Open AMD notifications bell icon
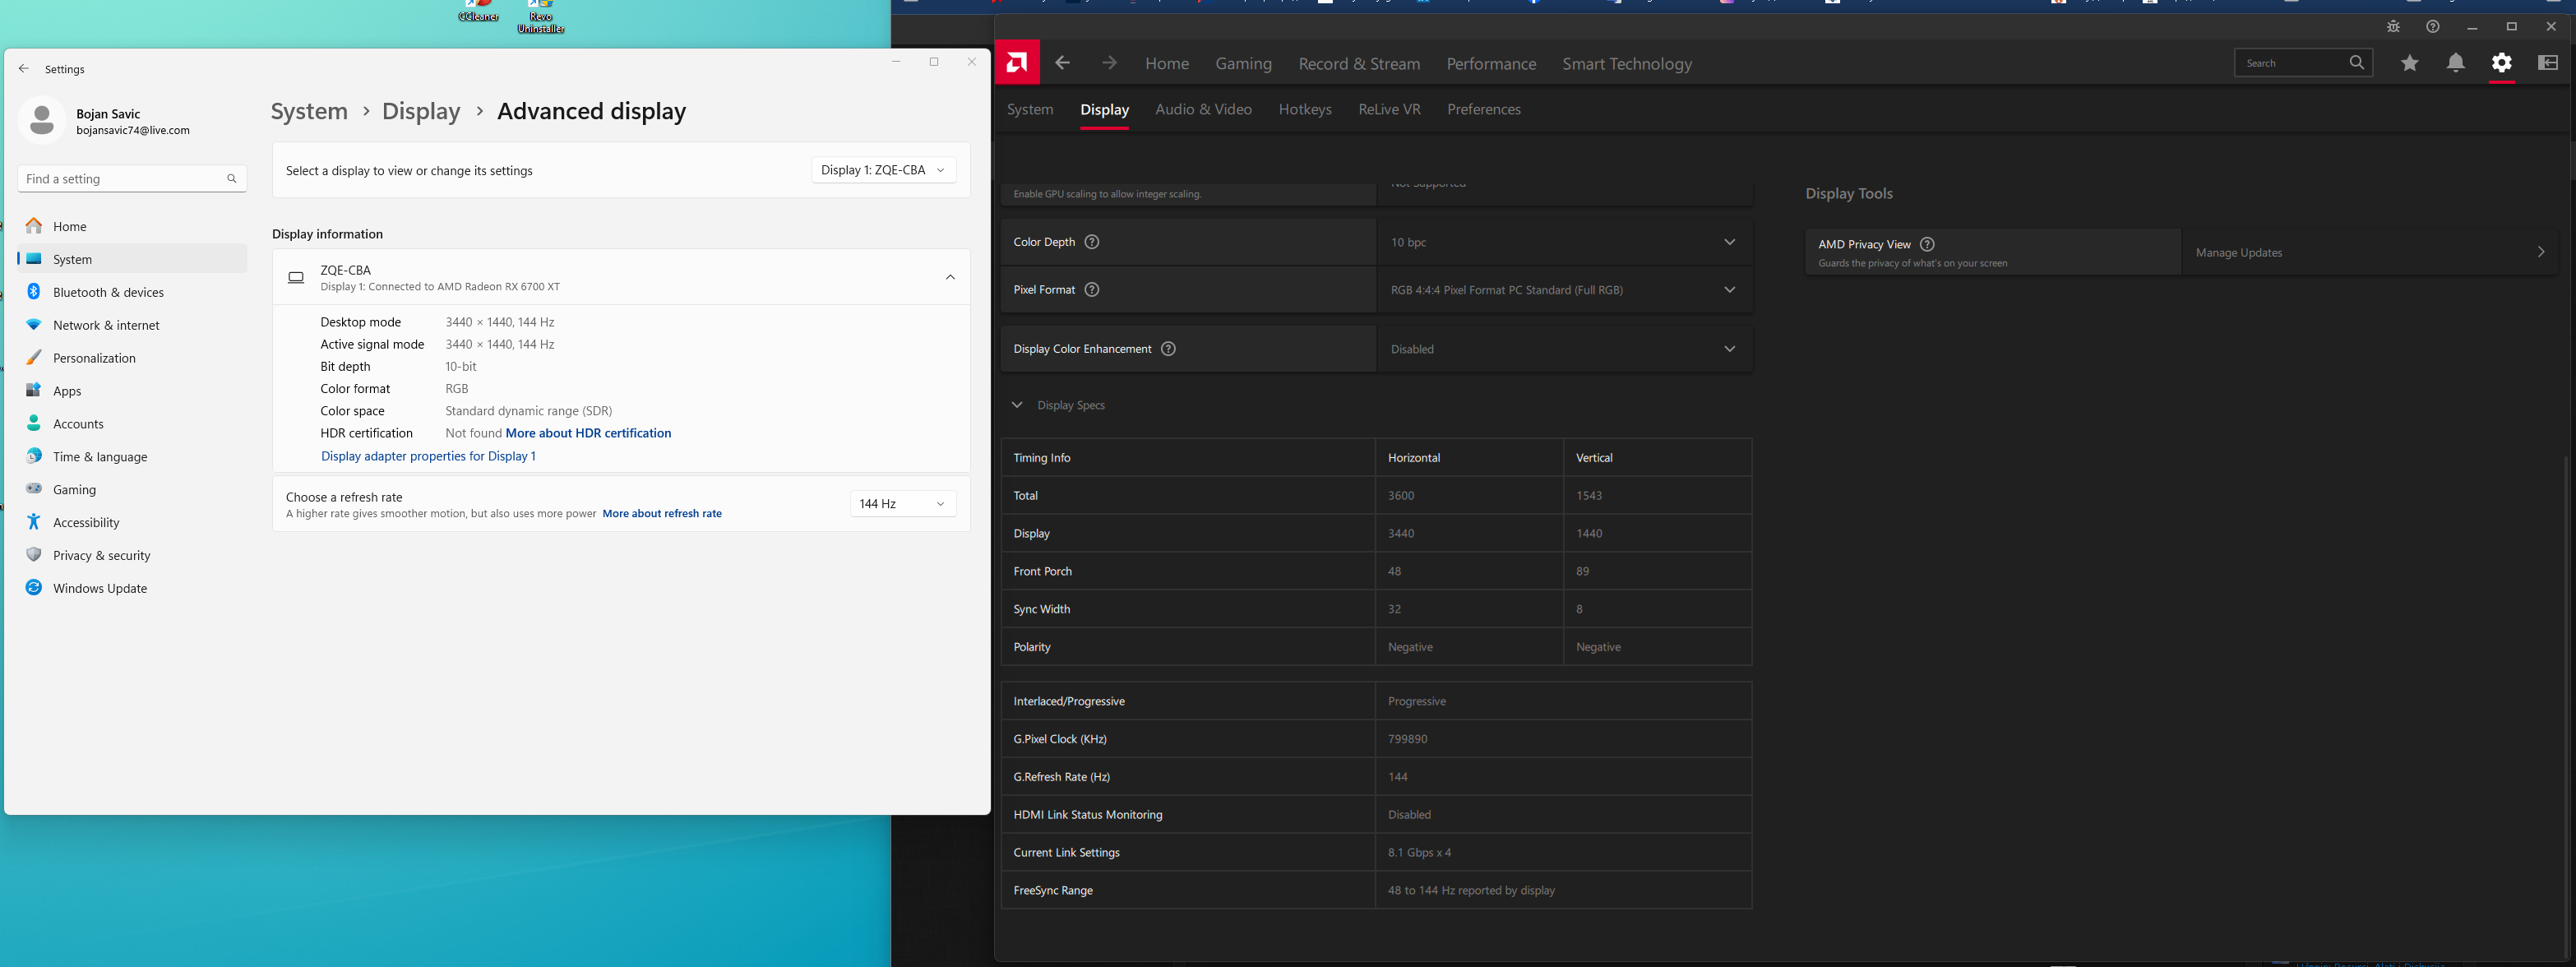 [x=2455, y=63]
